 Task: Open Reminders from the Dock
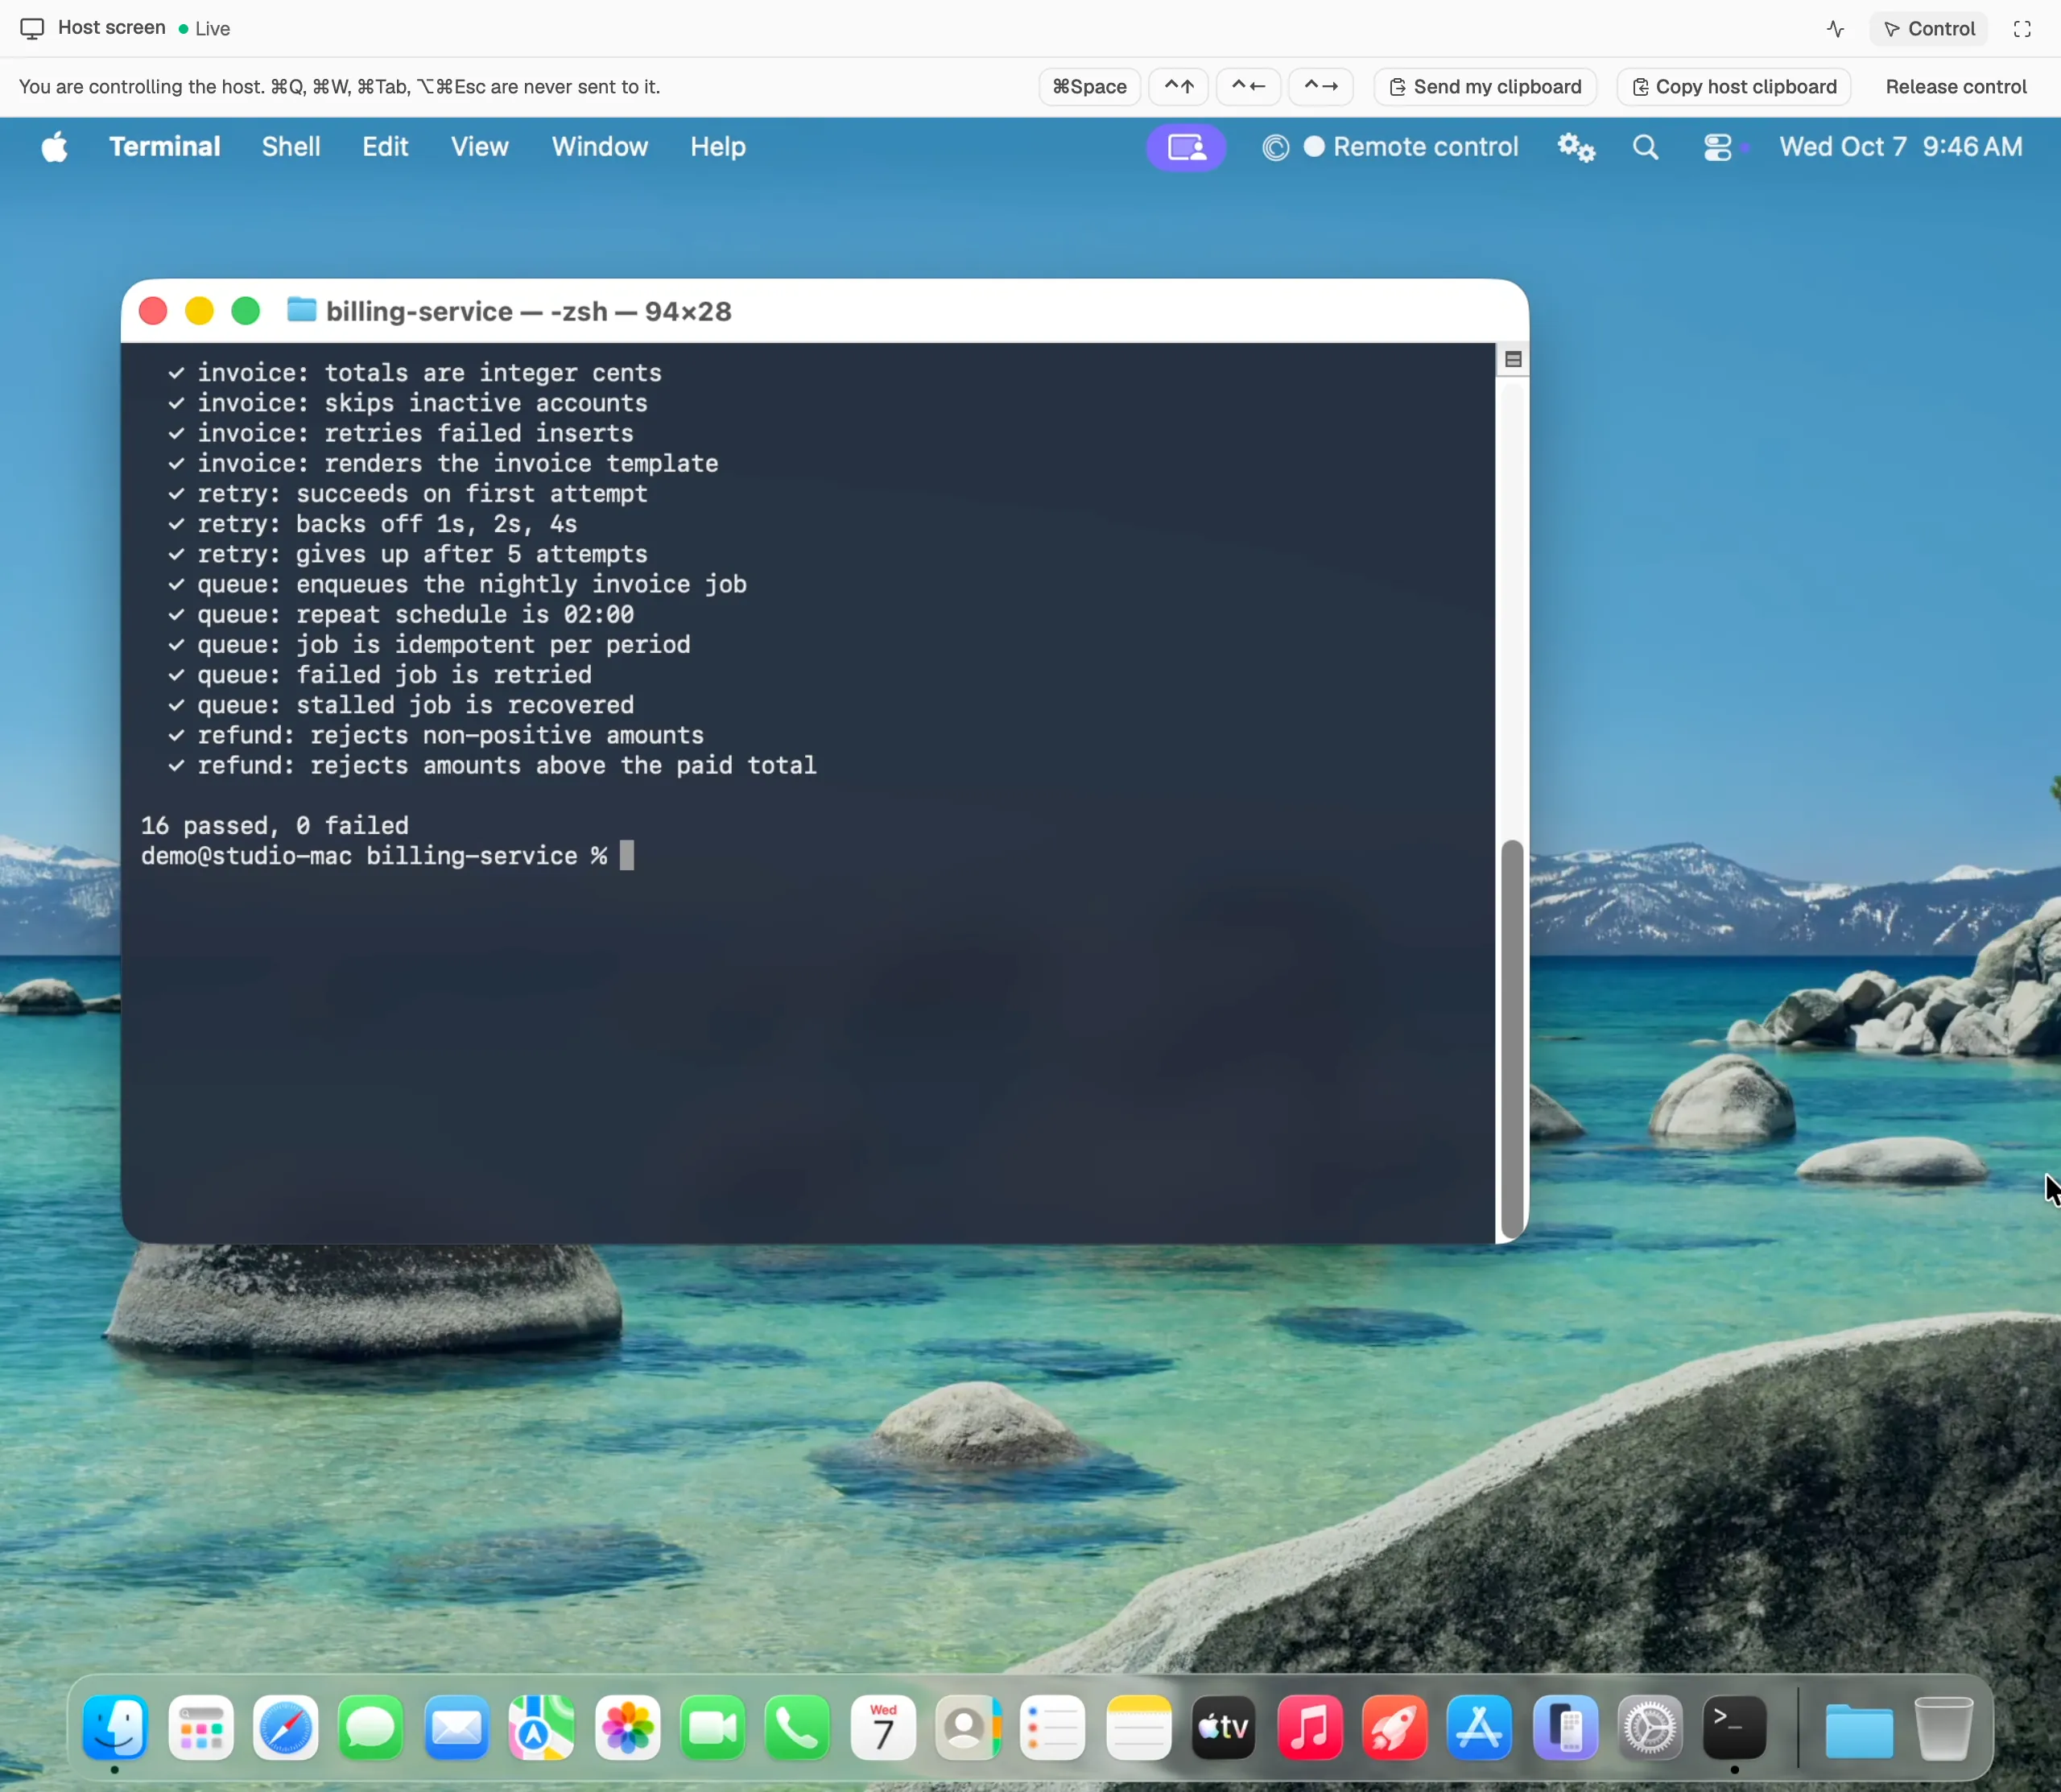1053,1727
